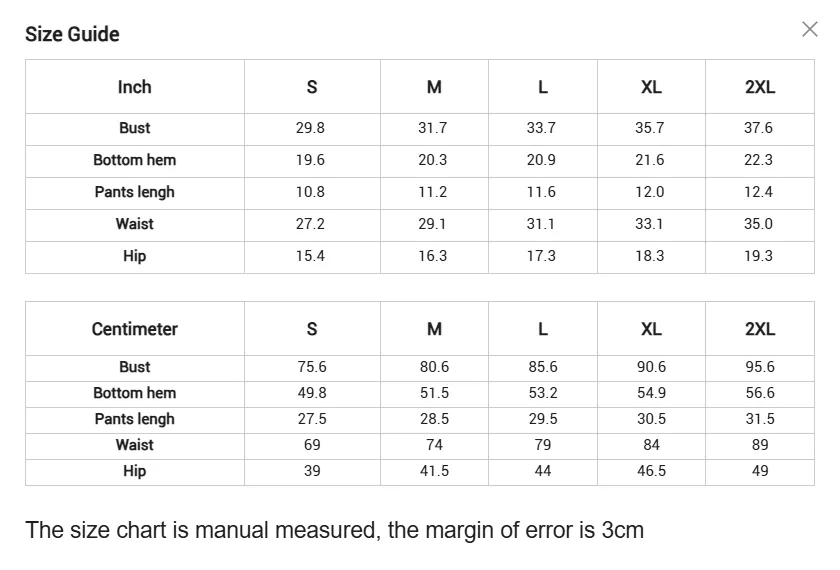Click the 2XL header in the Inch table
840x570 pixels.
click(759, 87)
